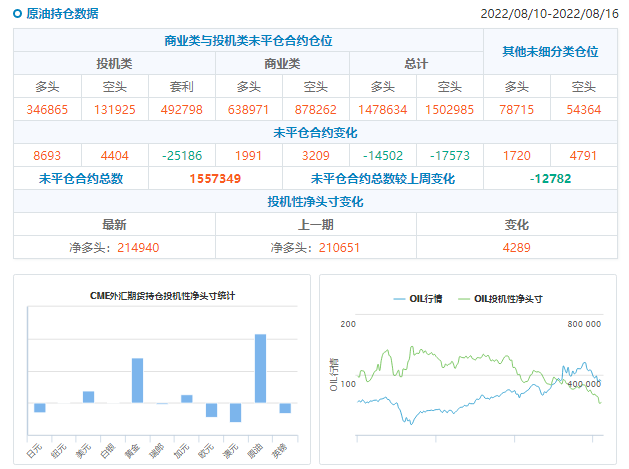The image size is (629, 469).
Task: Select the 澳元 bar in the chart
Action: [235, 412]
